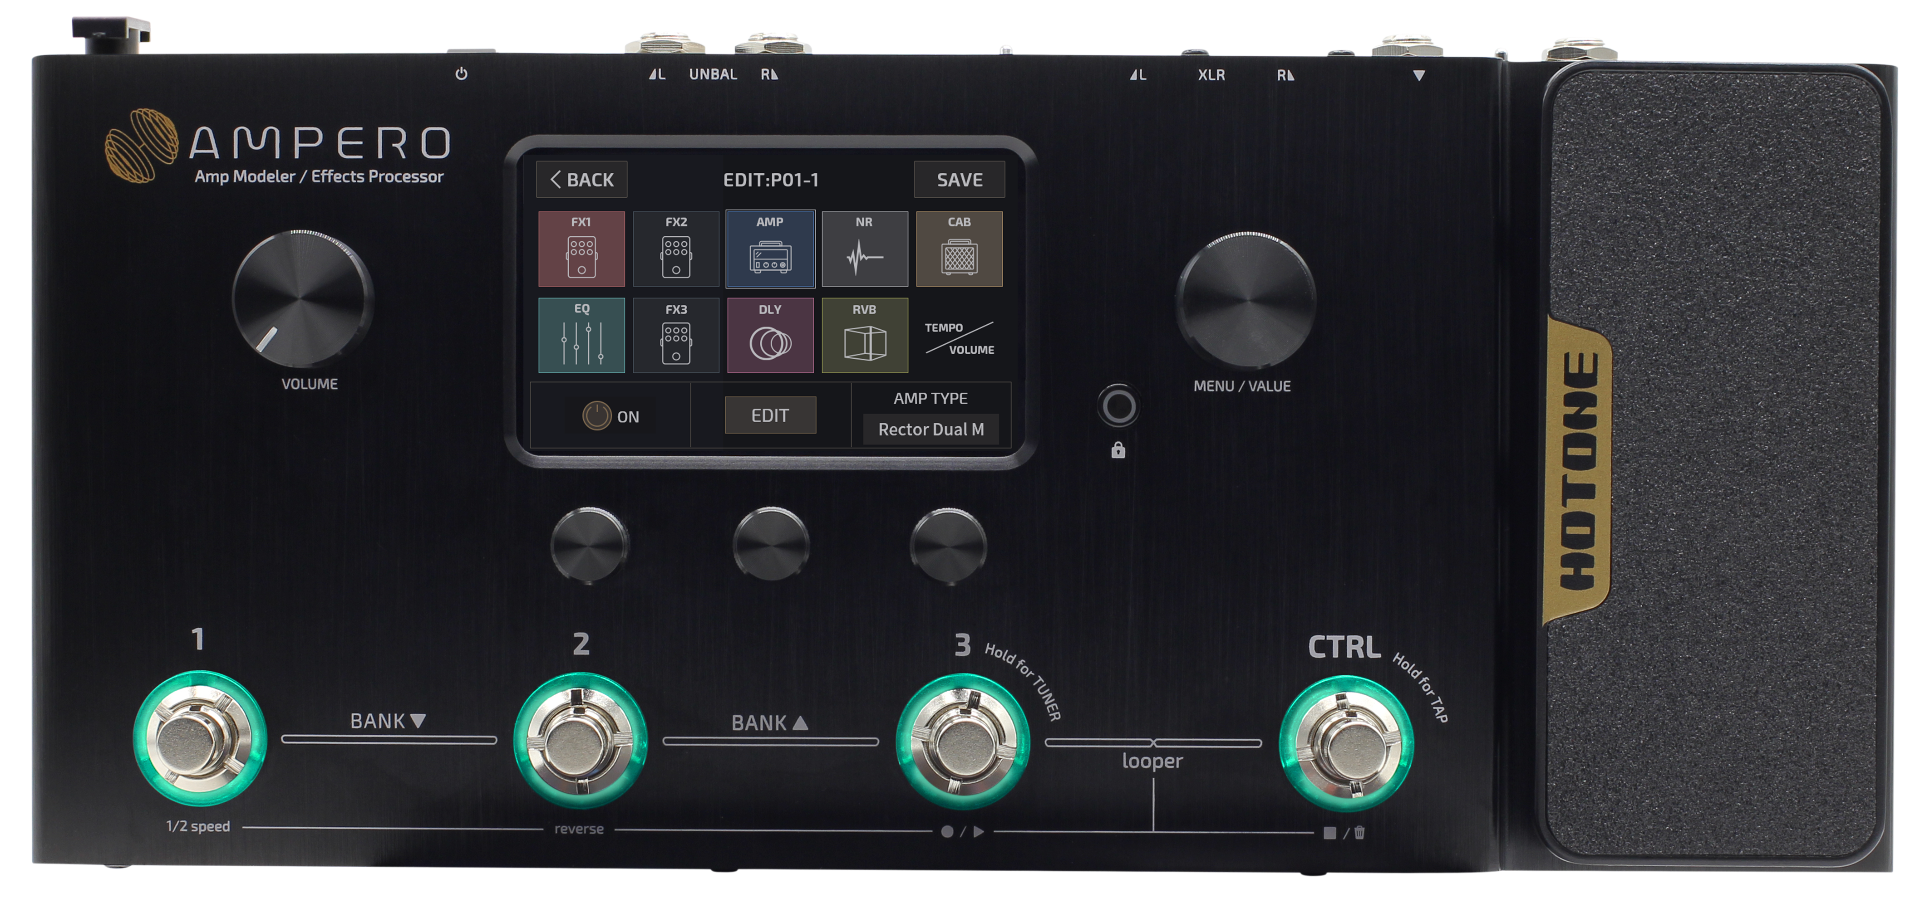The image size is (1920, 898).
Task: Click the MENU / VALUE knob
Action: [1246, 300]
